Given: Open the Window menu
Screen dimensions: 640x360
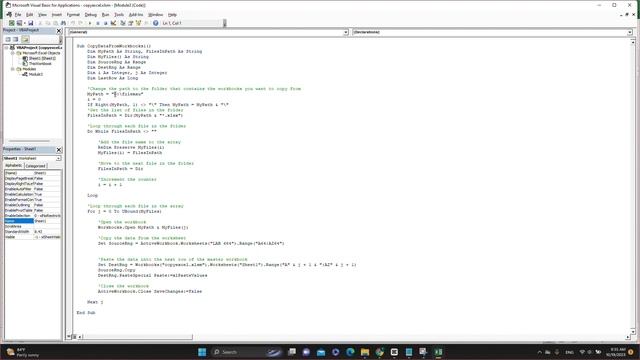Looking at the screenshot, I should [156, 15].
